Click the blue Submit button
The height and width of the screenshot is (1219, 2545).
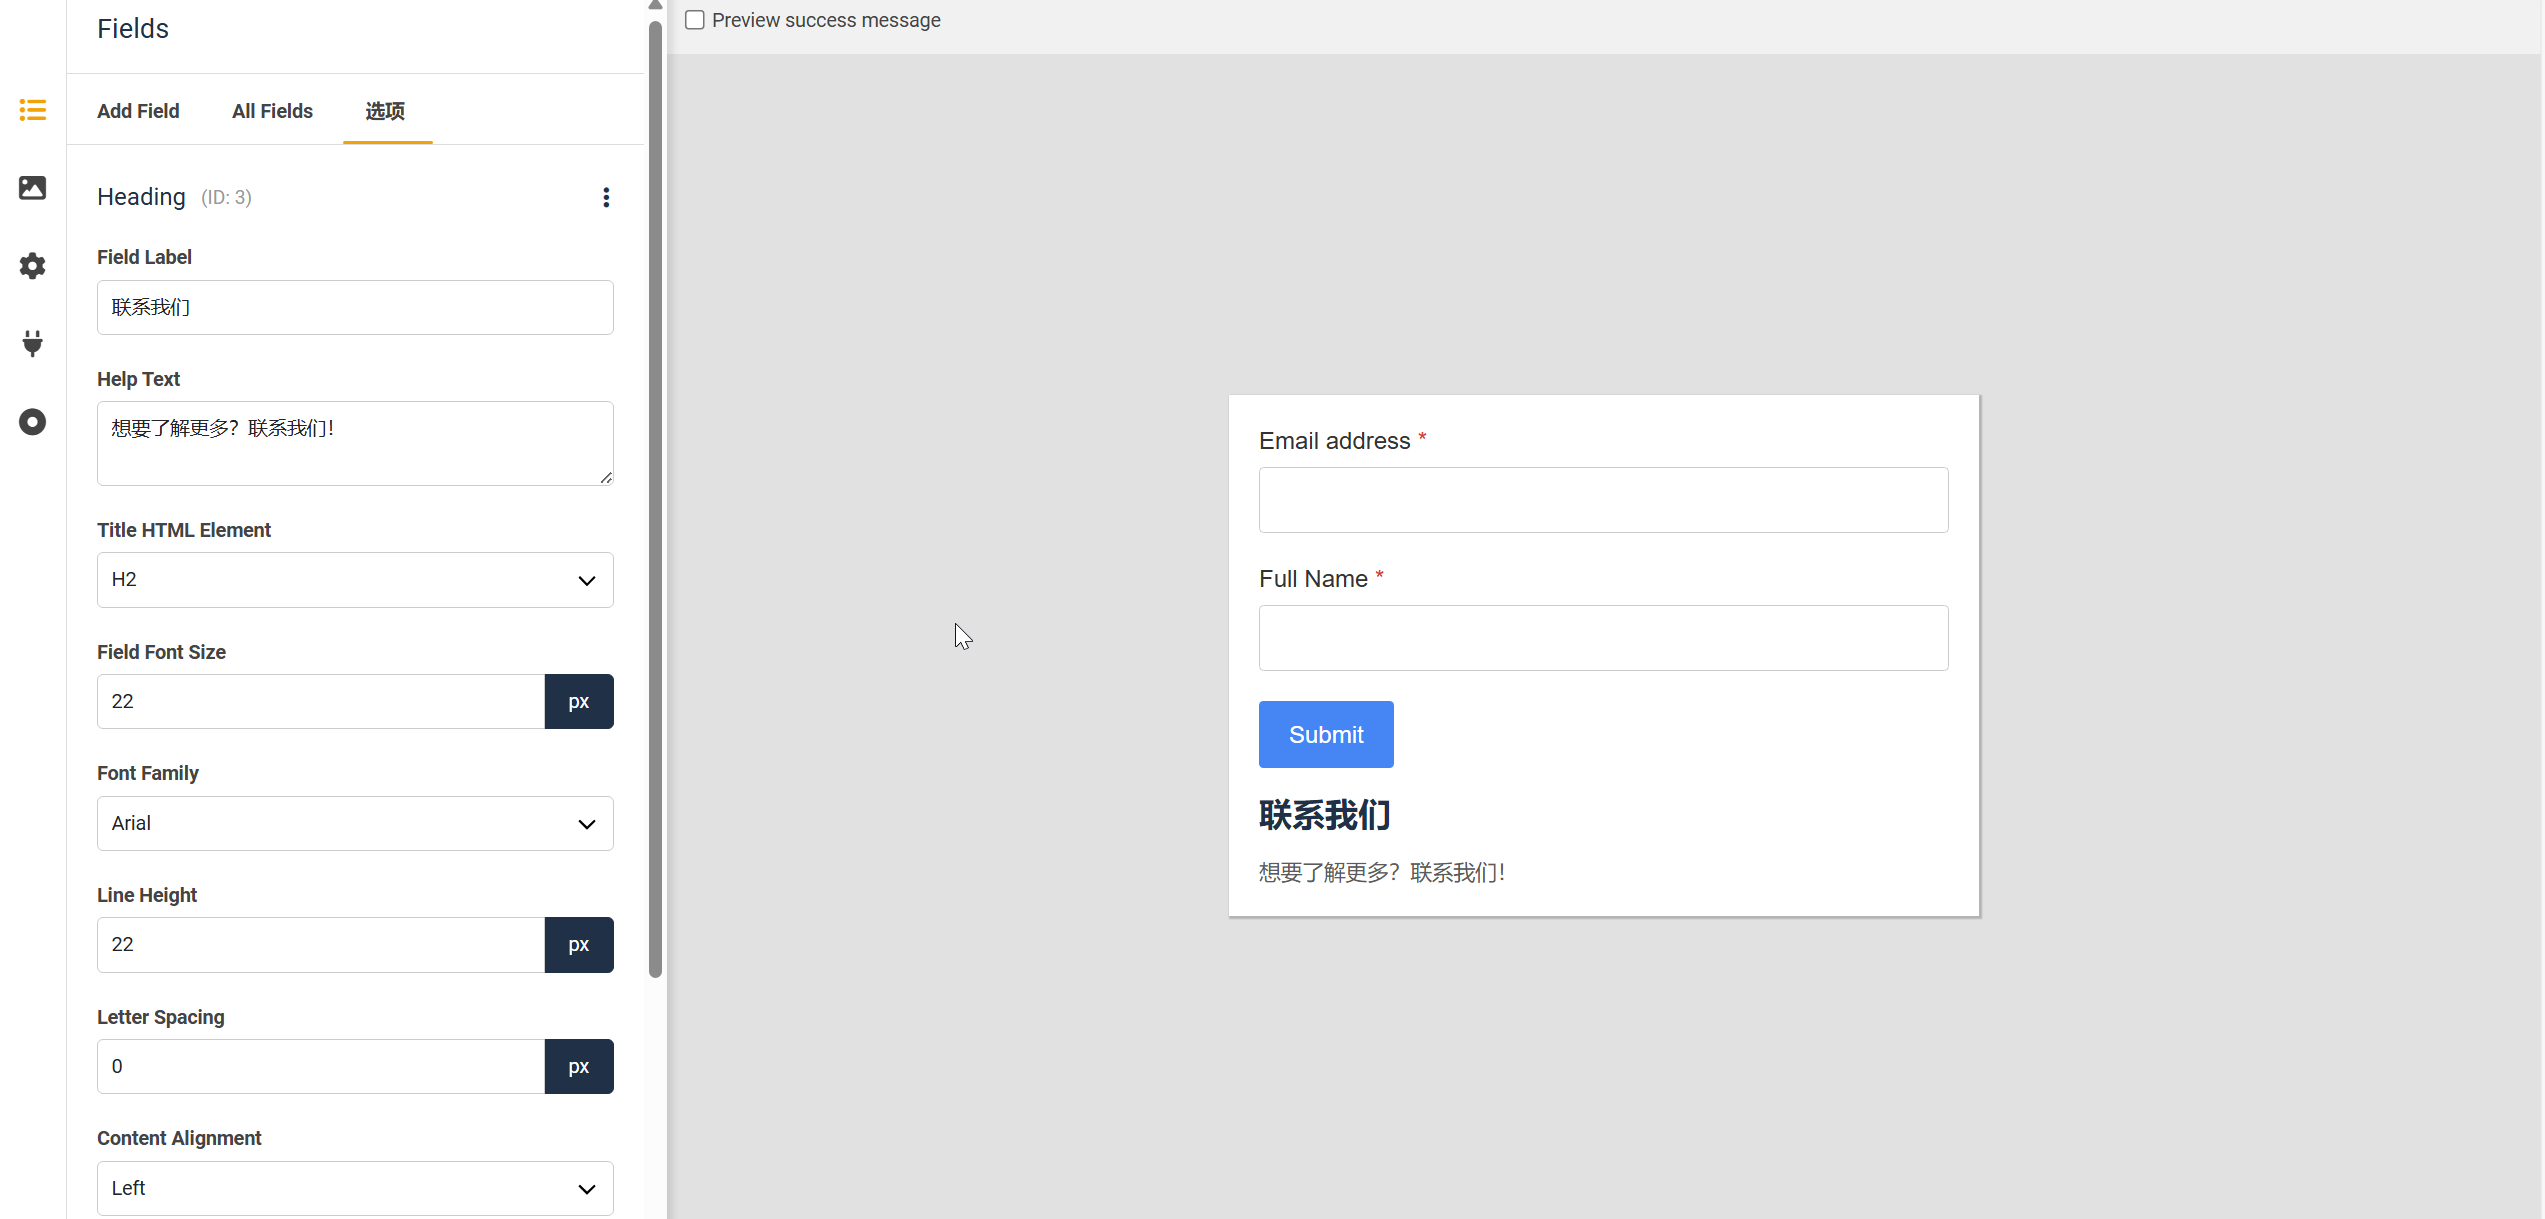[1326, 734]
